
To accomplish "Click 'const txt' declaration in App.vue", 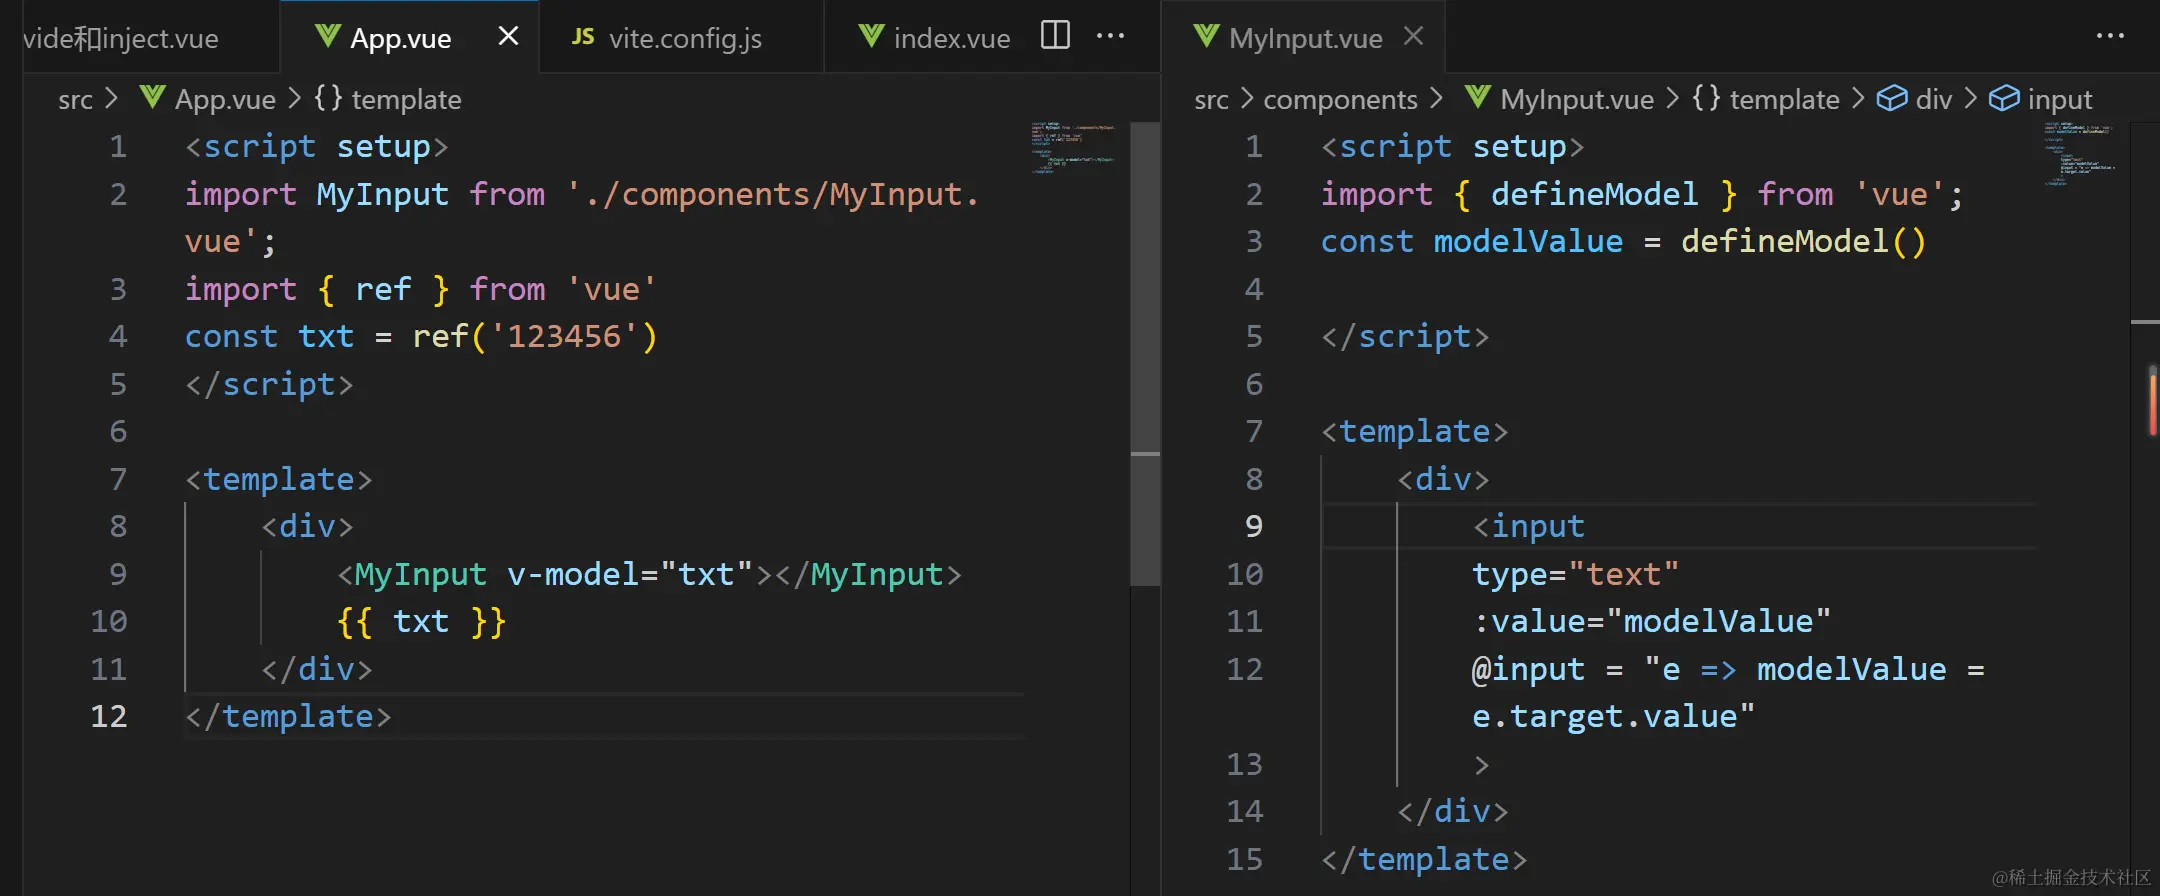I will (269, 336).
